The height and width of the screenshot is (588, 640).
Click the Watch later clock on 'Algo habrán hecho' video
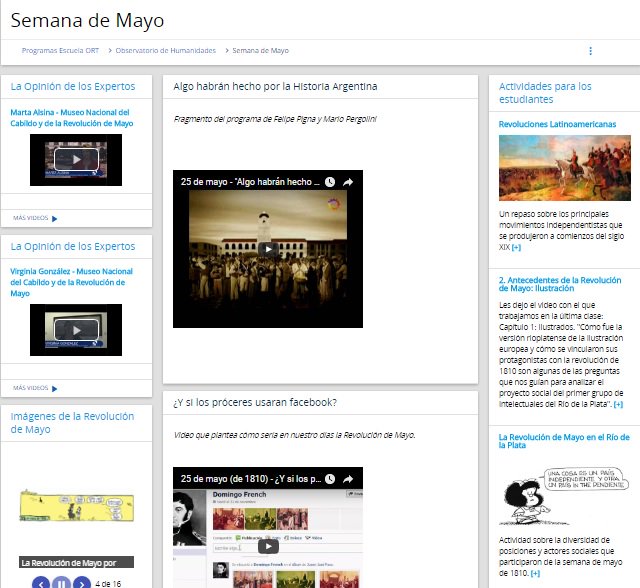[x=330, y=182]
